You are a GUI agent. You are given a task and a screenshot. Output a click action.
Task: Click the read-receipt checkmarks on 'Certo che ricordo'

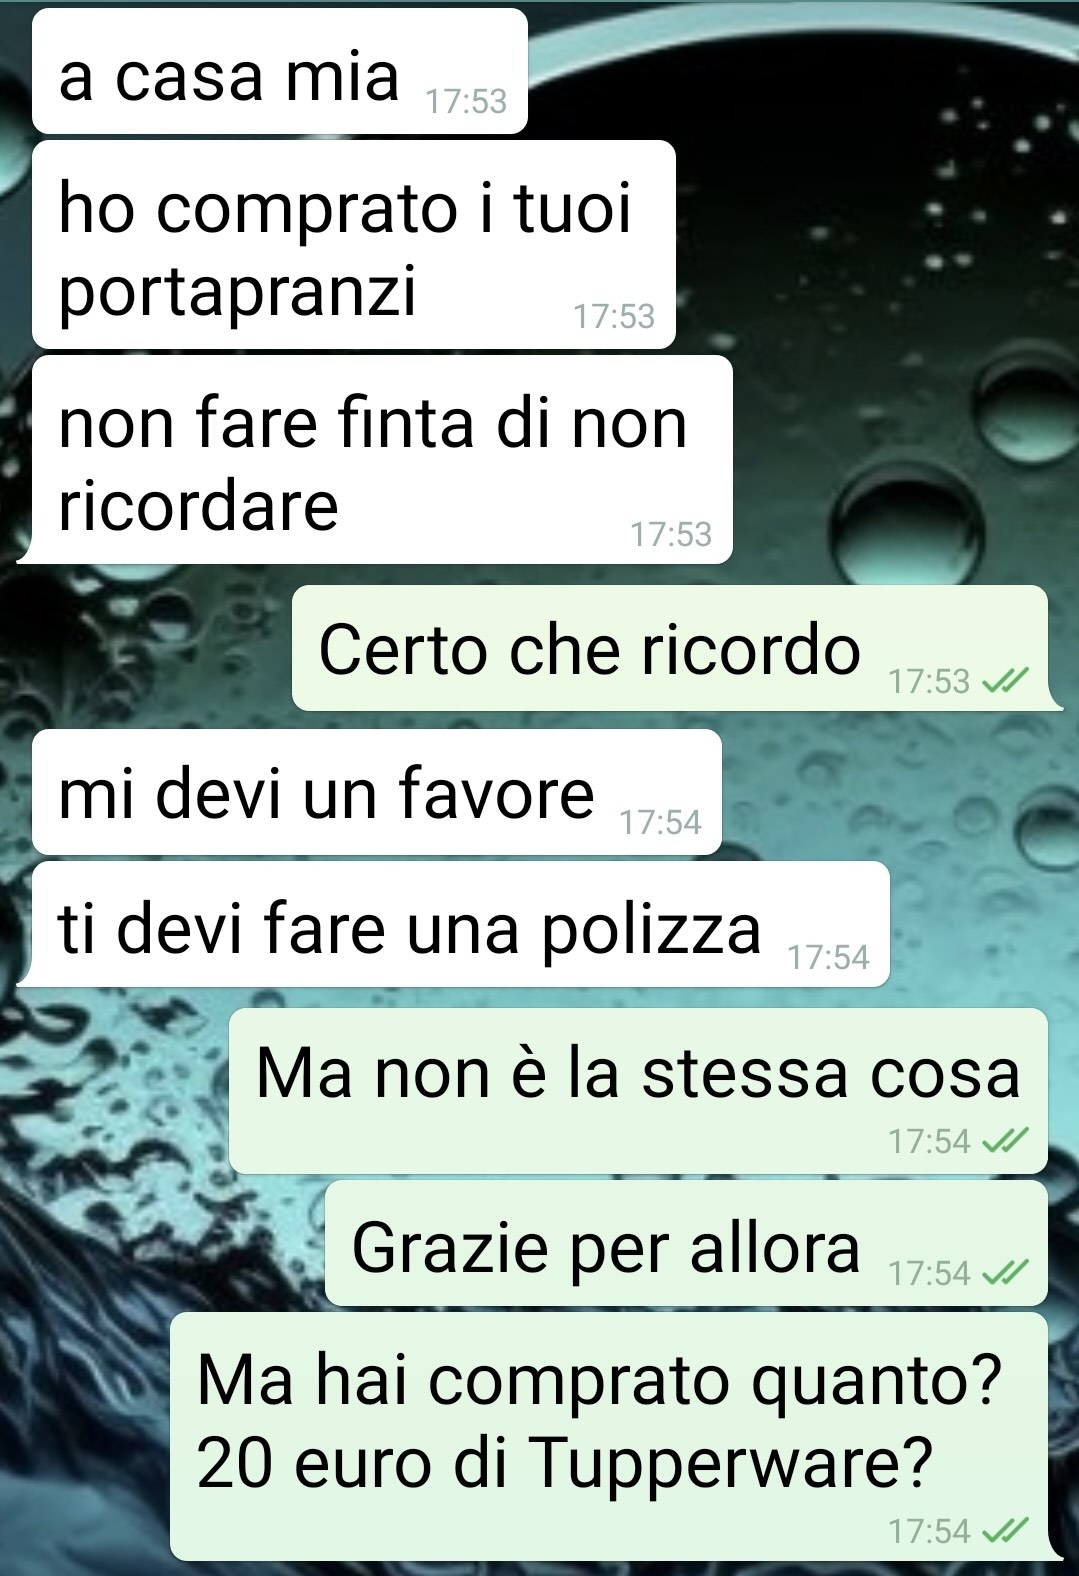click(1005, 681)
